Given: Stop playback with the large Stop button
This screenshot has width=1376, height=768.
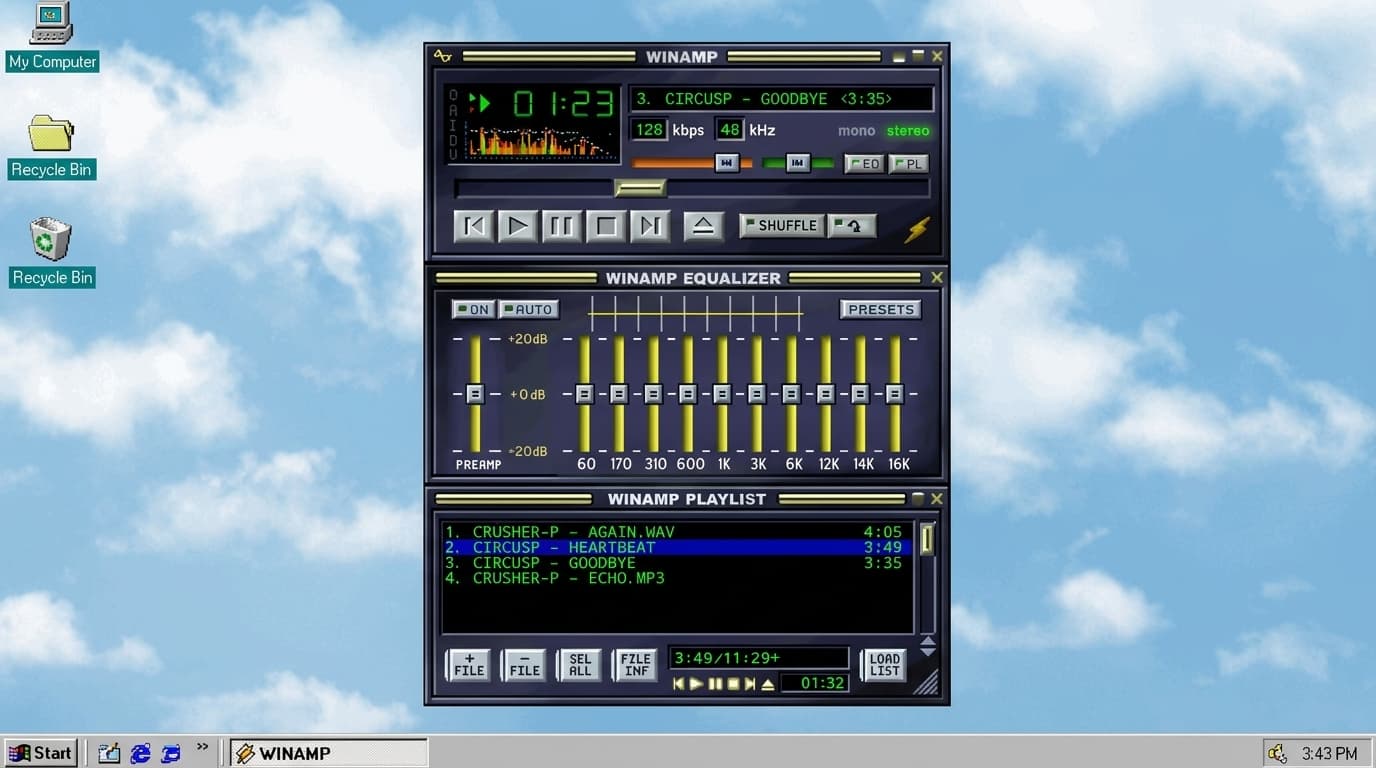Looking at the screenshot, I should point(606,226).
